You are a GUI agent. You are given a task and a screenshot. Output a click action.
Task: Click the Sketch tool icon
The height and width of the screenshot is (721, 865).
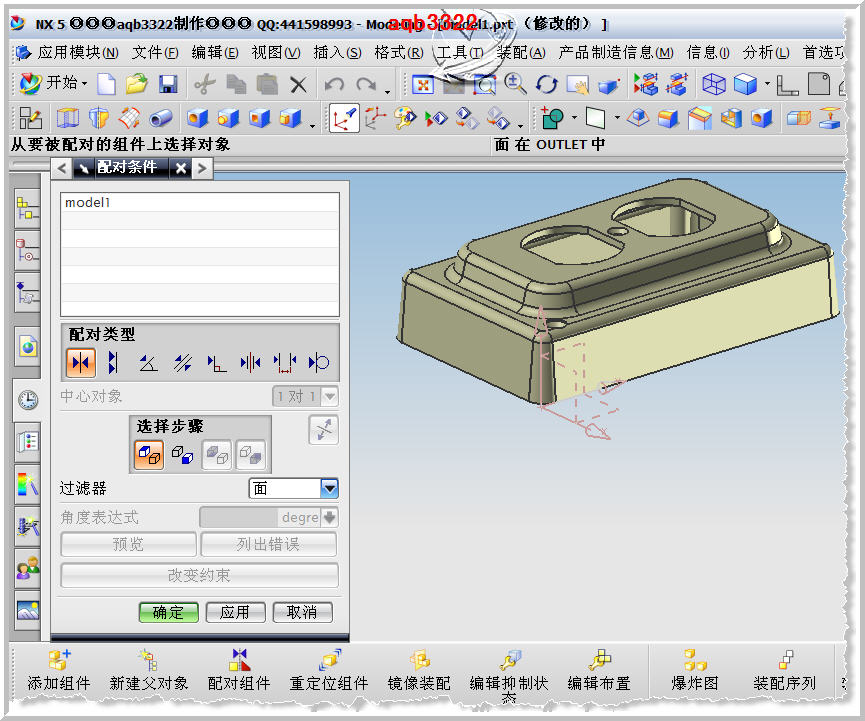pyautogui.click(x=30, y=118)
